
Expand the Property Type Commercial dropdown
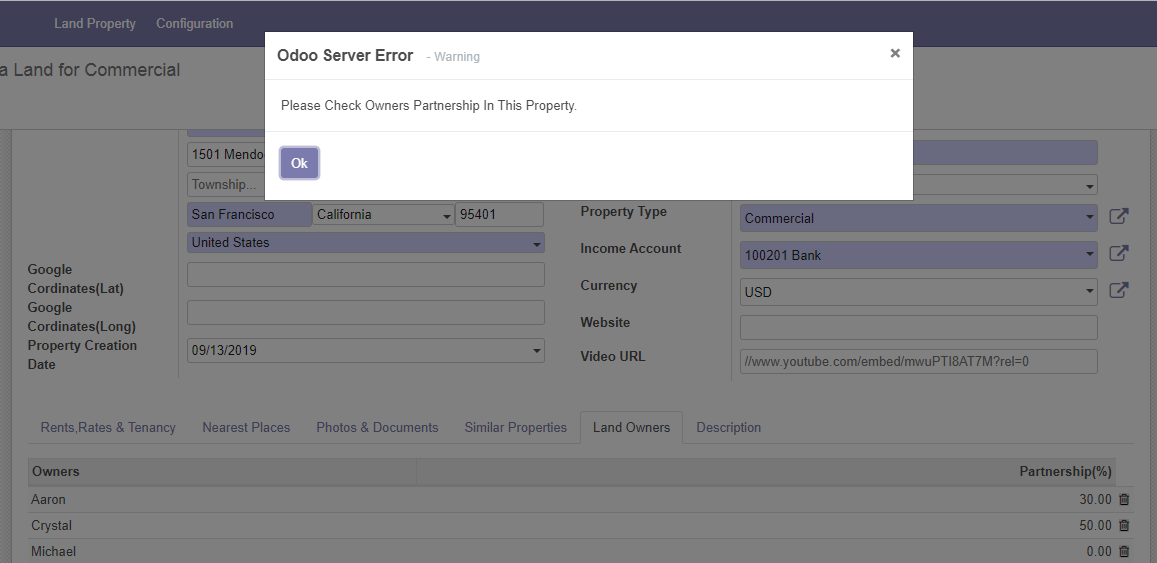(919, 218)
